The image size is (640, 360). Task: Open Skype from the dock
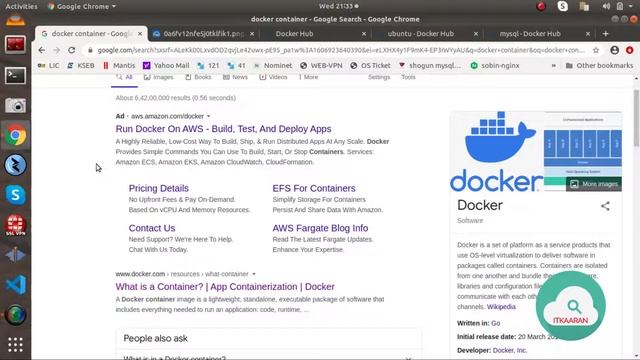15,195
